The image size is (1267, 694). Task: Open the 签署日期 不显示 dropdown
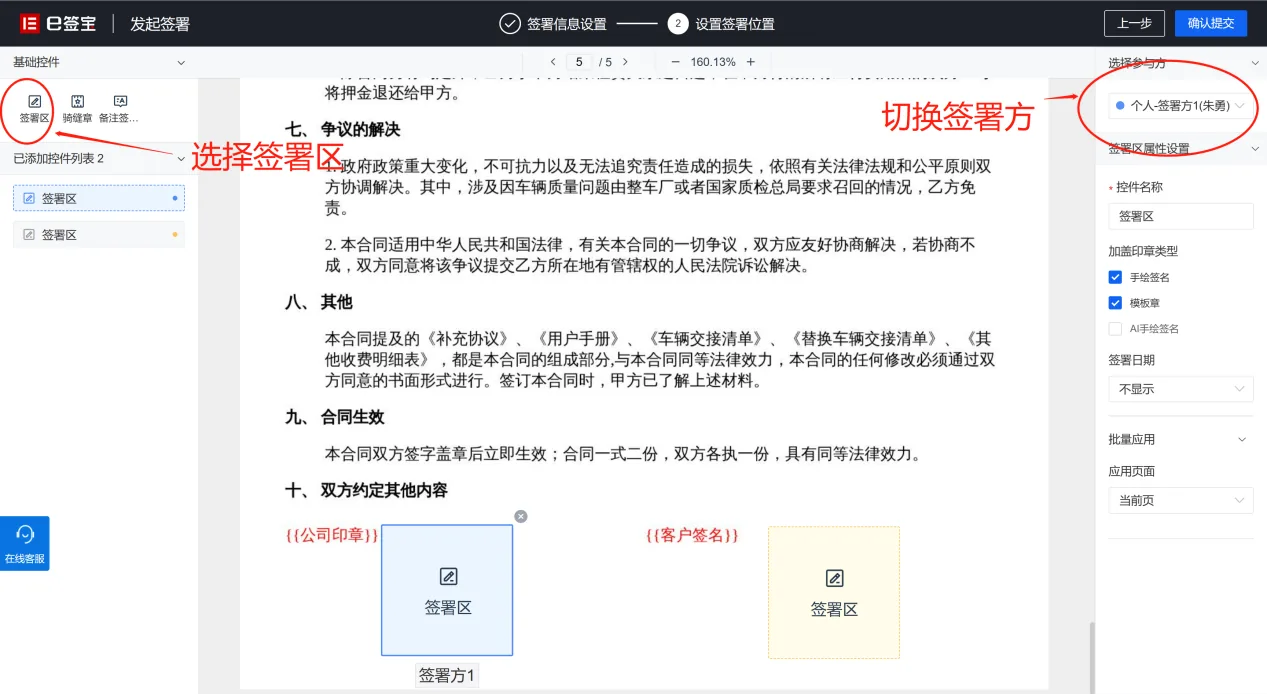(x=1180, y=389)
